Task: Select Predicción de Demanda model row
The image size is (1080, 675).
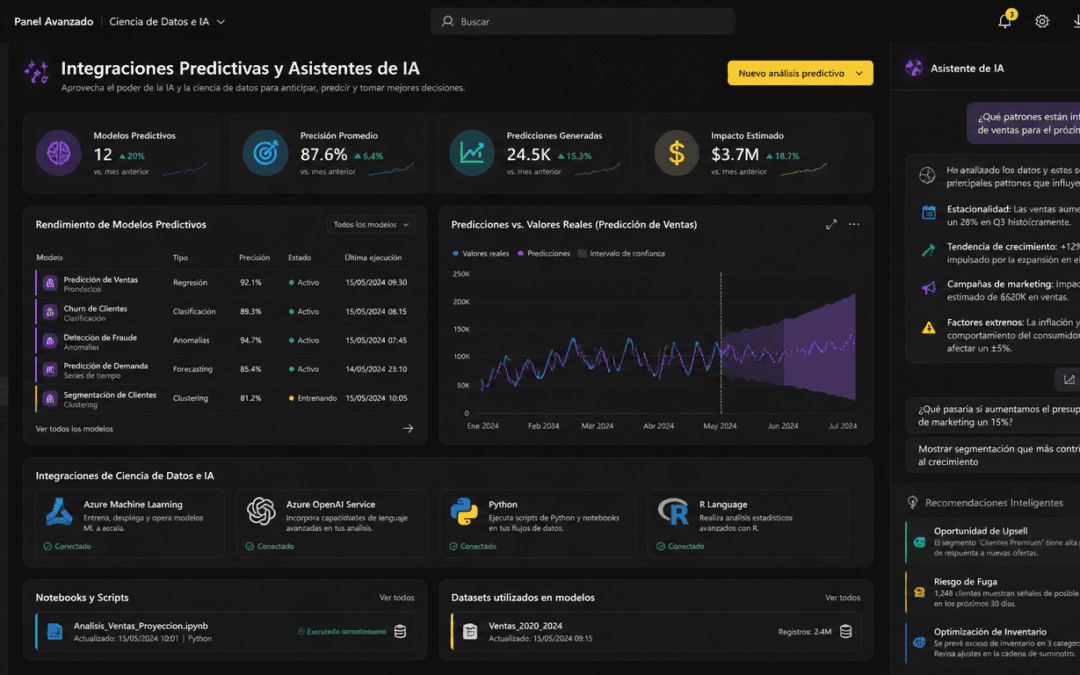Action: pyautogui.click(x=225, y=370)
